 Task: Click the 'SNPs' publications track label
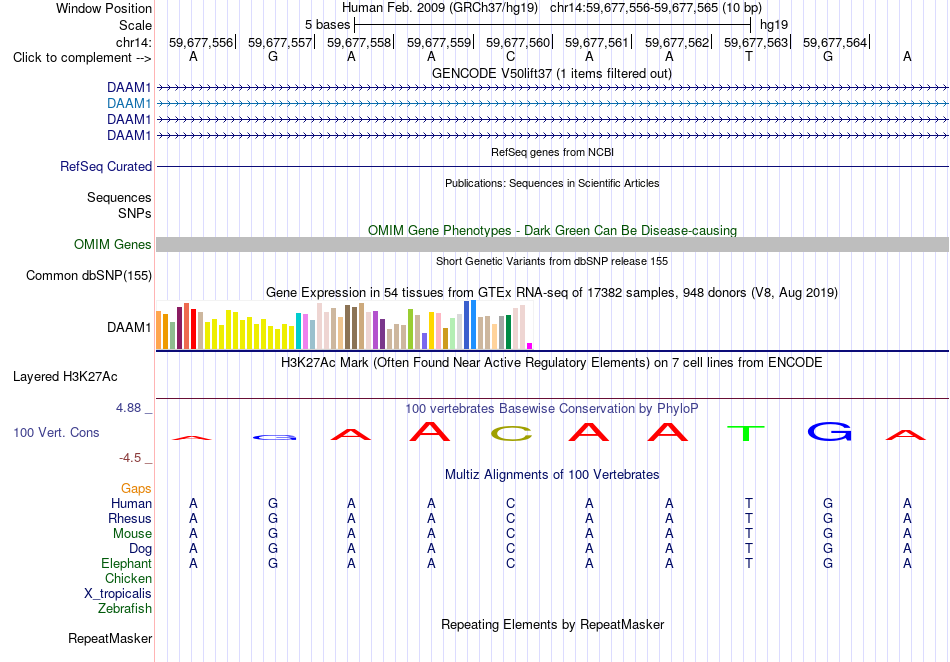[x=135, y=213]
